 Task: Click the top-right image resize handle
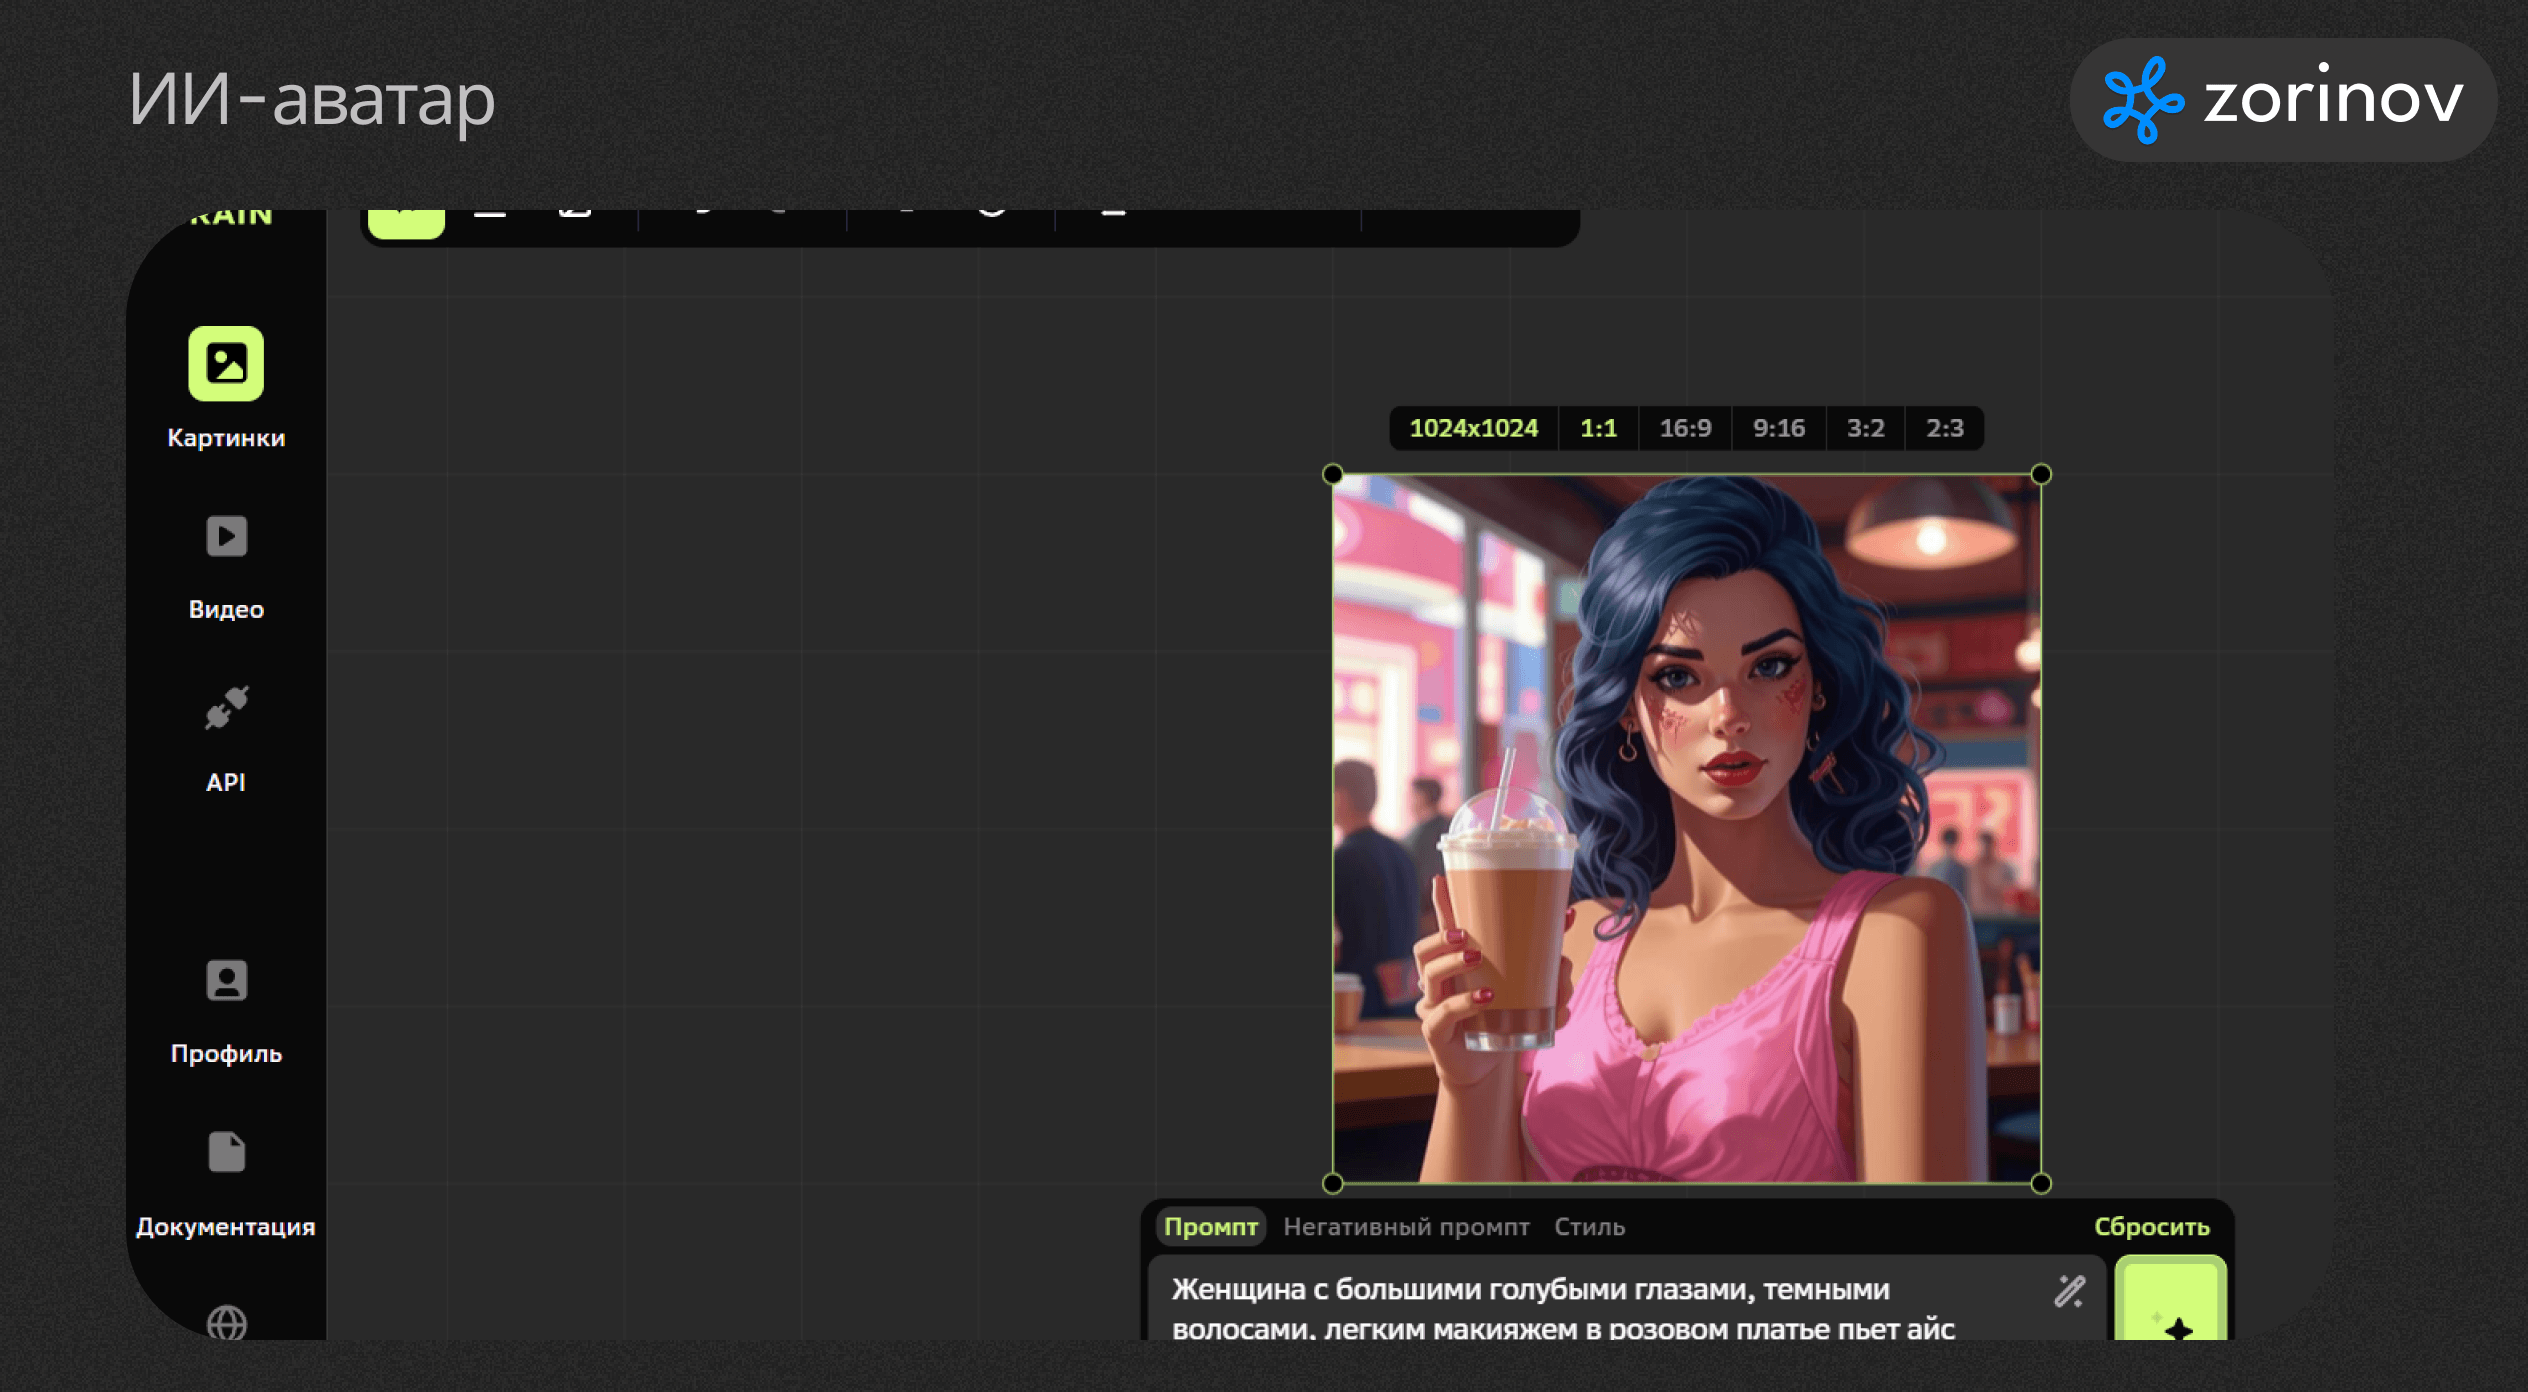2041,475
